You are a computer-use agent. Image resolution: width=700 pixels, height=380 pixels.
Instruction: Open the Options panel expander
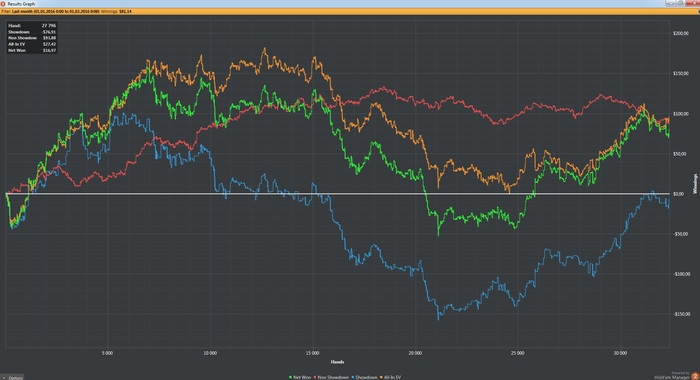(x=12, y=378)
